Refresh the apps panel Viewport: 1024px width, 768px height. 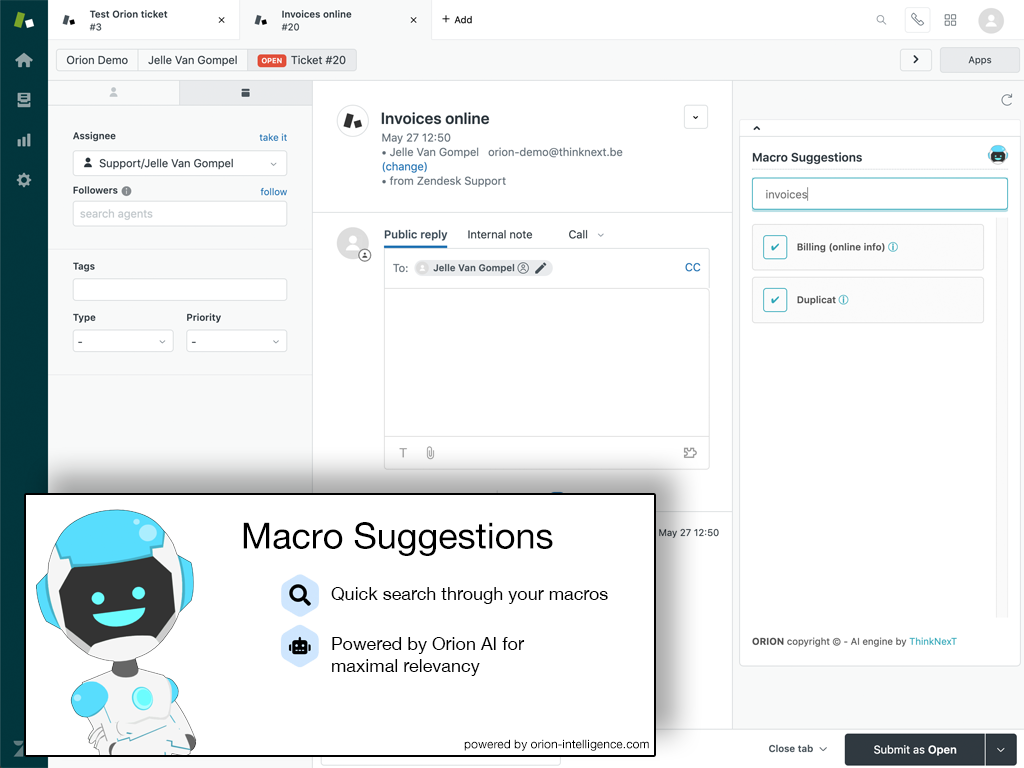coord(1007,100)
